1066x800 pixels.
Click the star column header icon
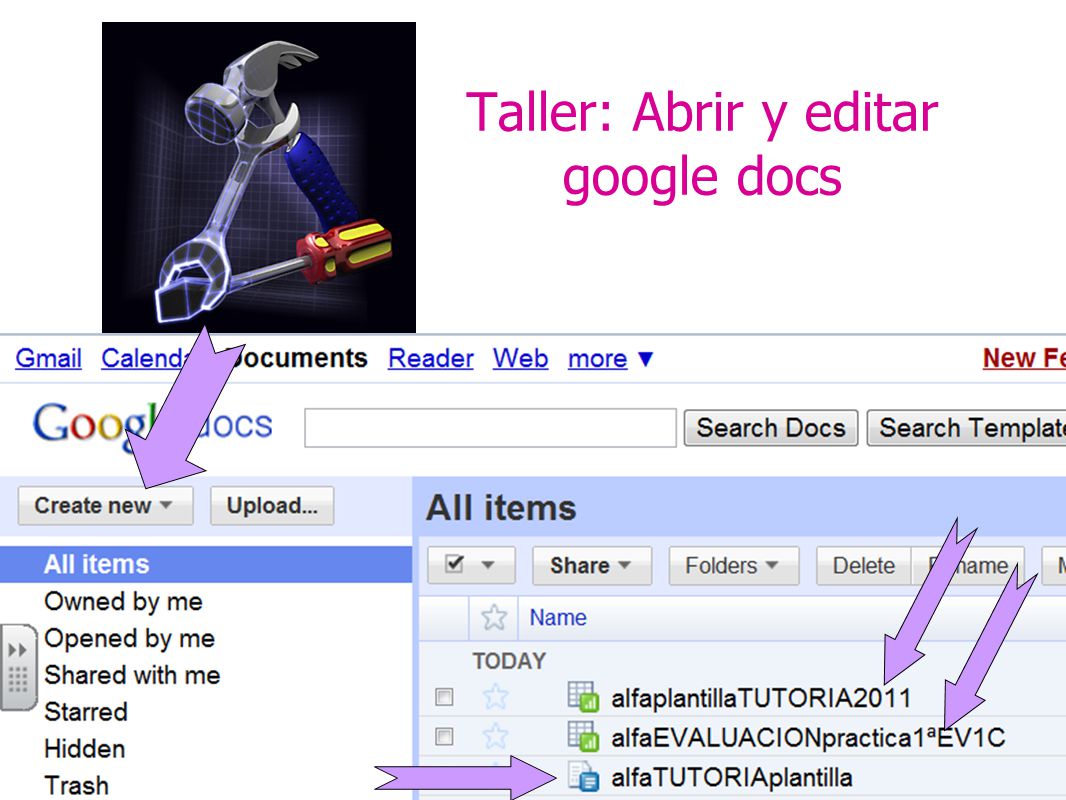pos(494,617)
